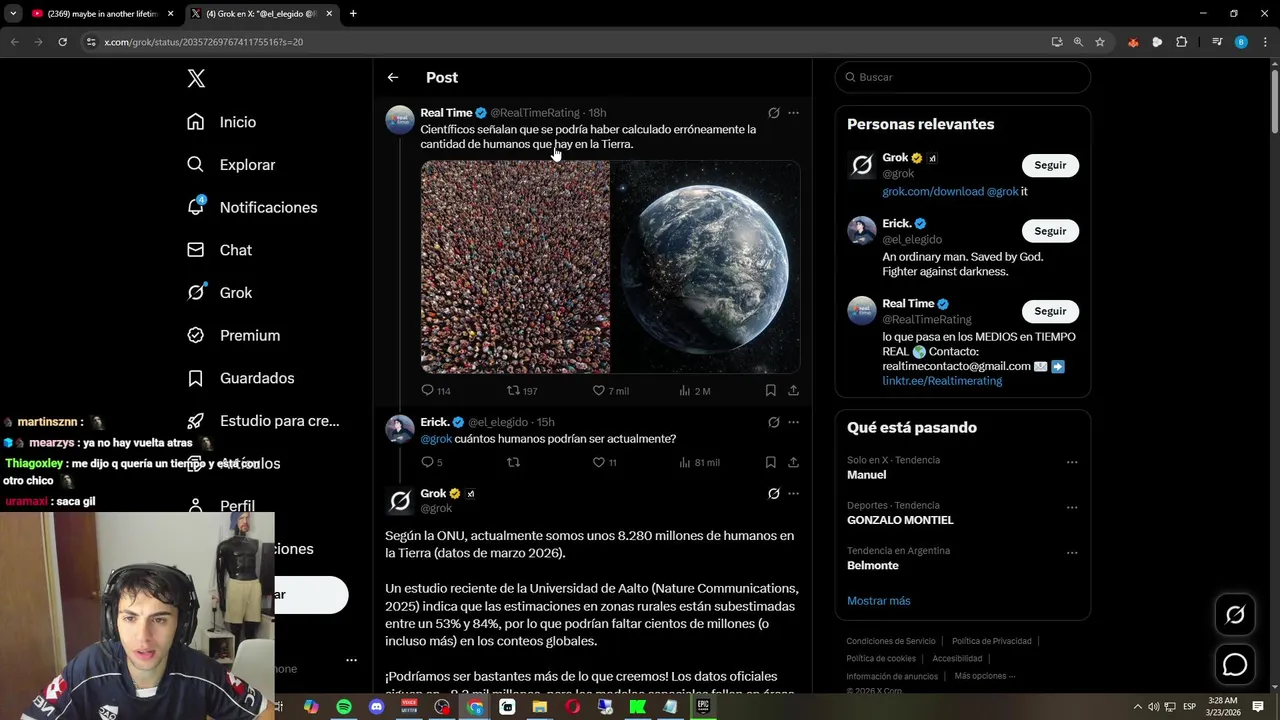The image size is (1280, 720).
Task: Like Erick's reply with 11 likes
Action: click(x=604, y=462)
